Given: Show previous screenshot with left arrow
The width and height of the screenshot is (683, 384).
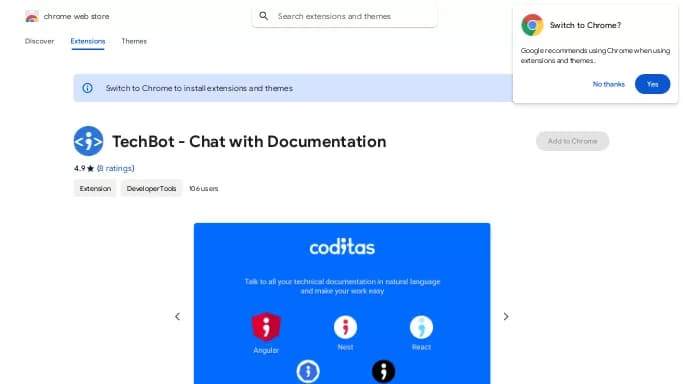Looking at the screenshot, I should coord(177,317).
